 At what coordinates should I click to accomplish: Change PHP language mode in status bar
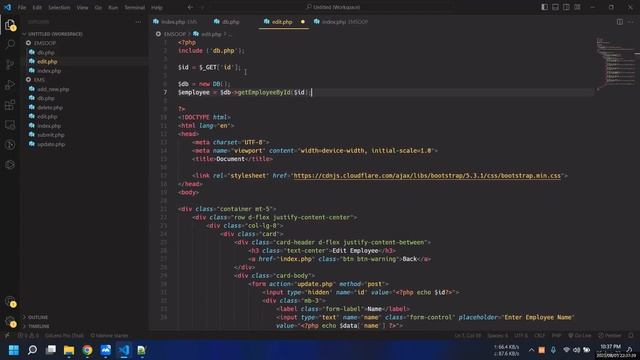(556, 336)
